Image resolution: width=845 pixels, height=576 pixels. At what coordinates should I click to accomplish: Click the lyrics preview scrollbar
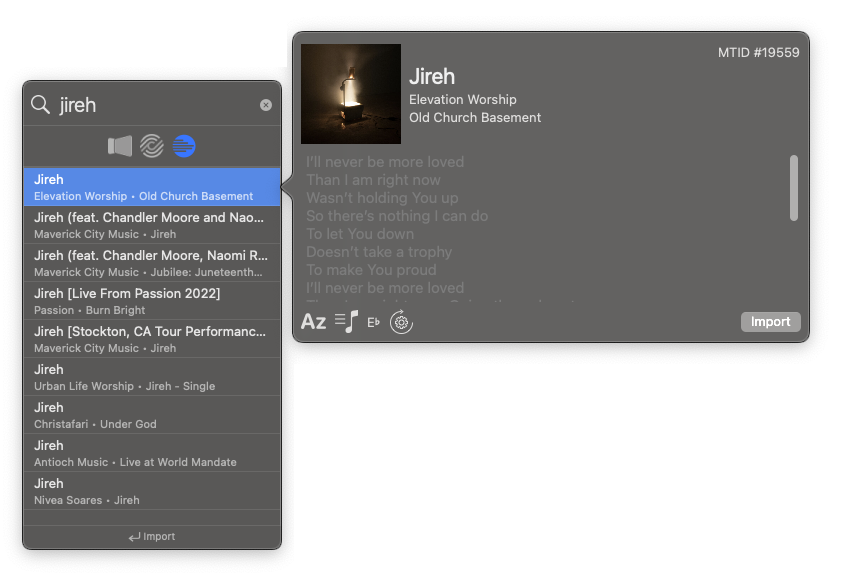pos(793,188)
